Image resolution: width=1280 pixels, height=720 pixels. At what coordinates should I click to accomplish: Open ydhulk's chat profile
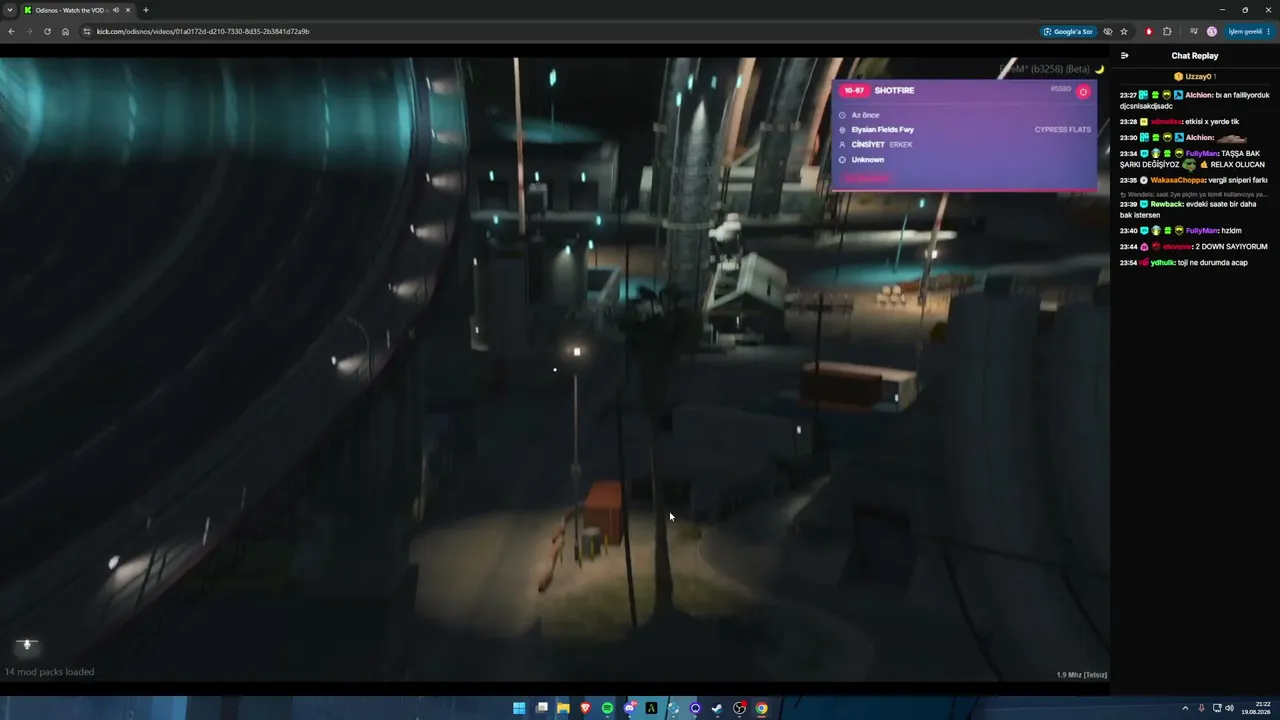[1163, 263]
